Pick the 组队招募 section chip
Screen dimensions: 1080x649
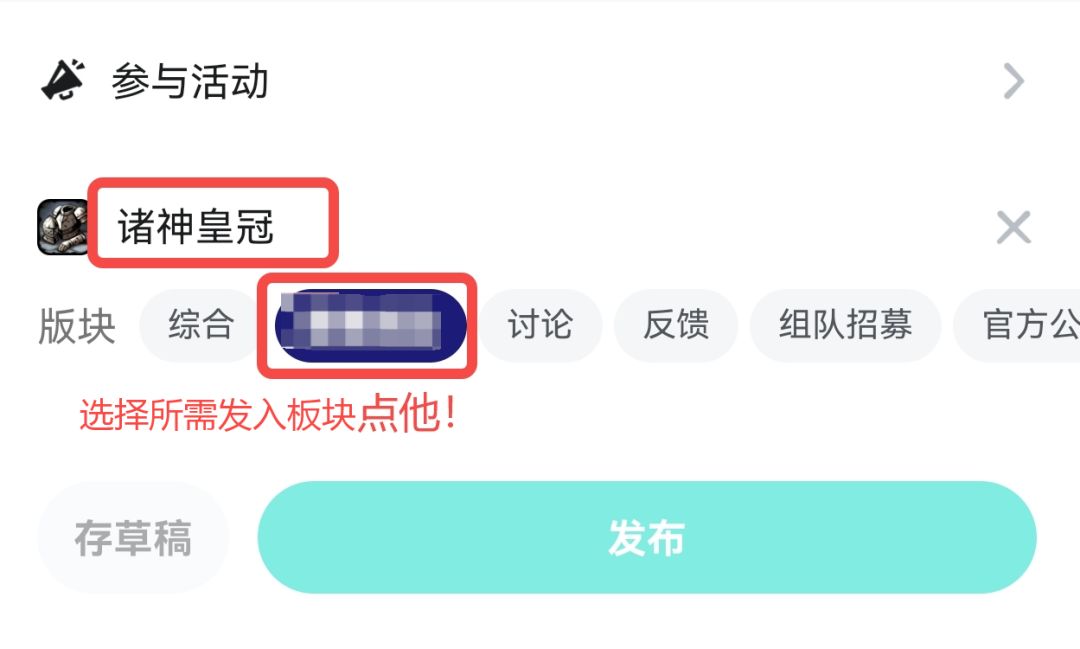pyautogui.click(x=845, y=325)
